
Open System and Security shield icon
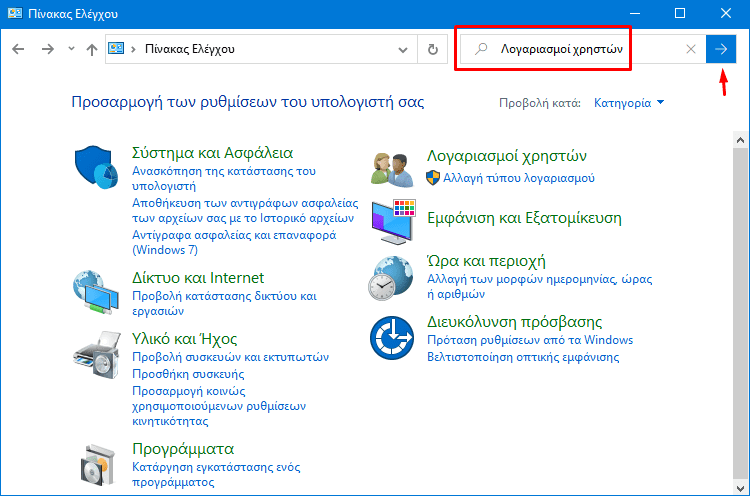pos(97,167)
